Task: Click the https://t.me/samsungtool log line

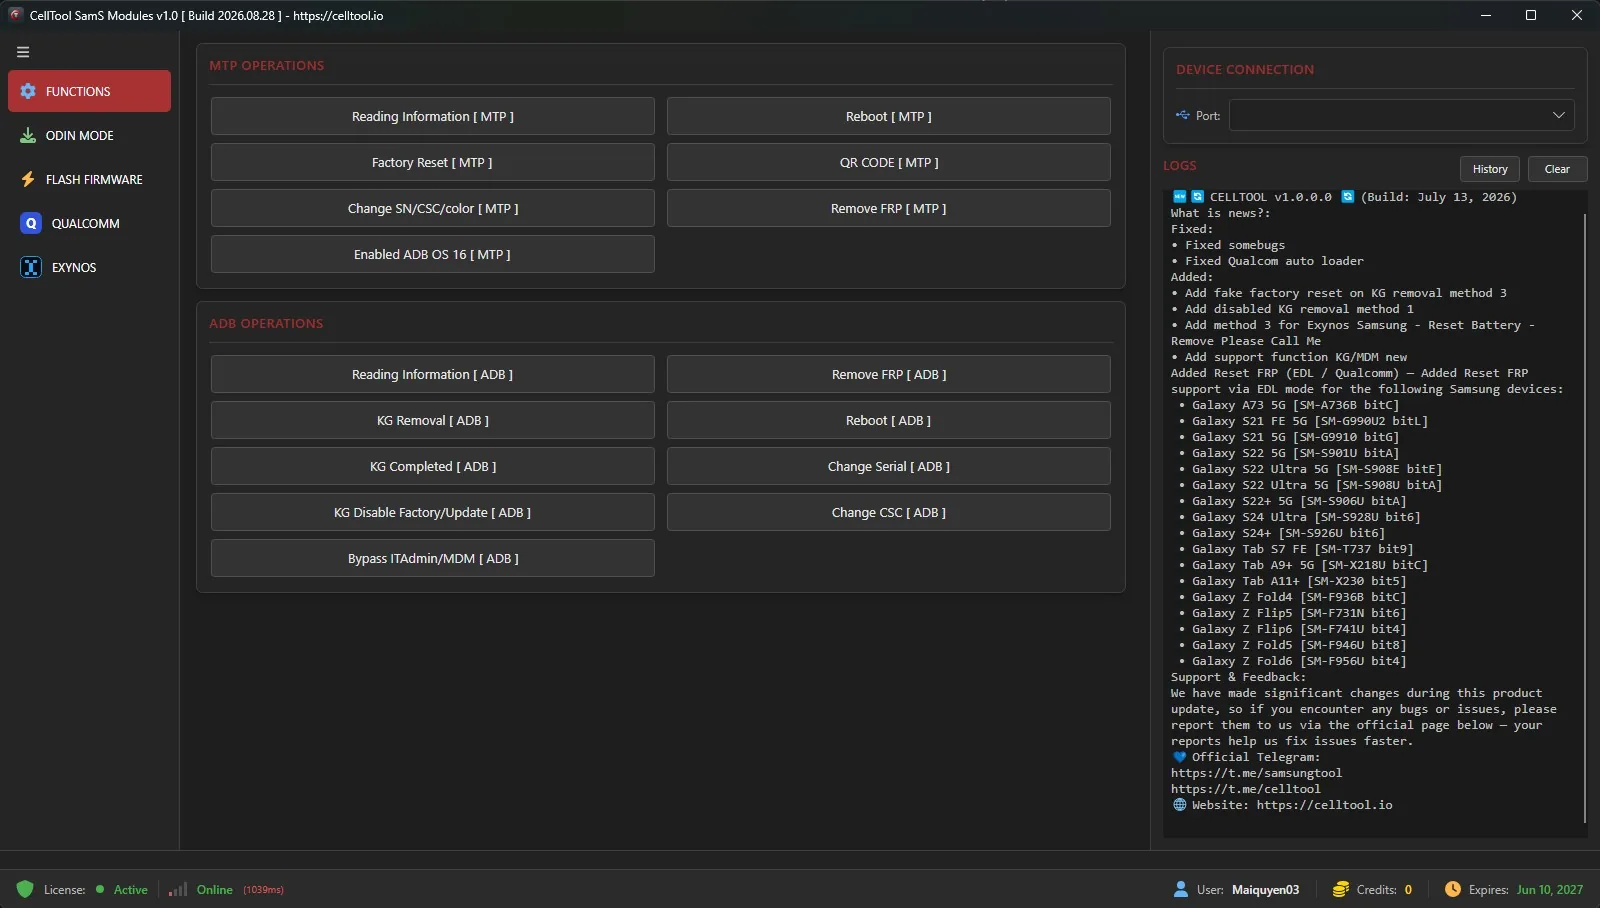Action: 1256,773
